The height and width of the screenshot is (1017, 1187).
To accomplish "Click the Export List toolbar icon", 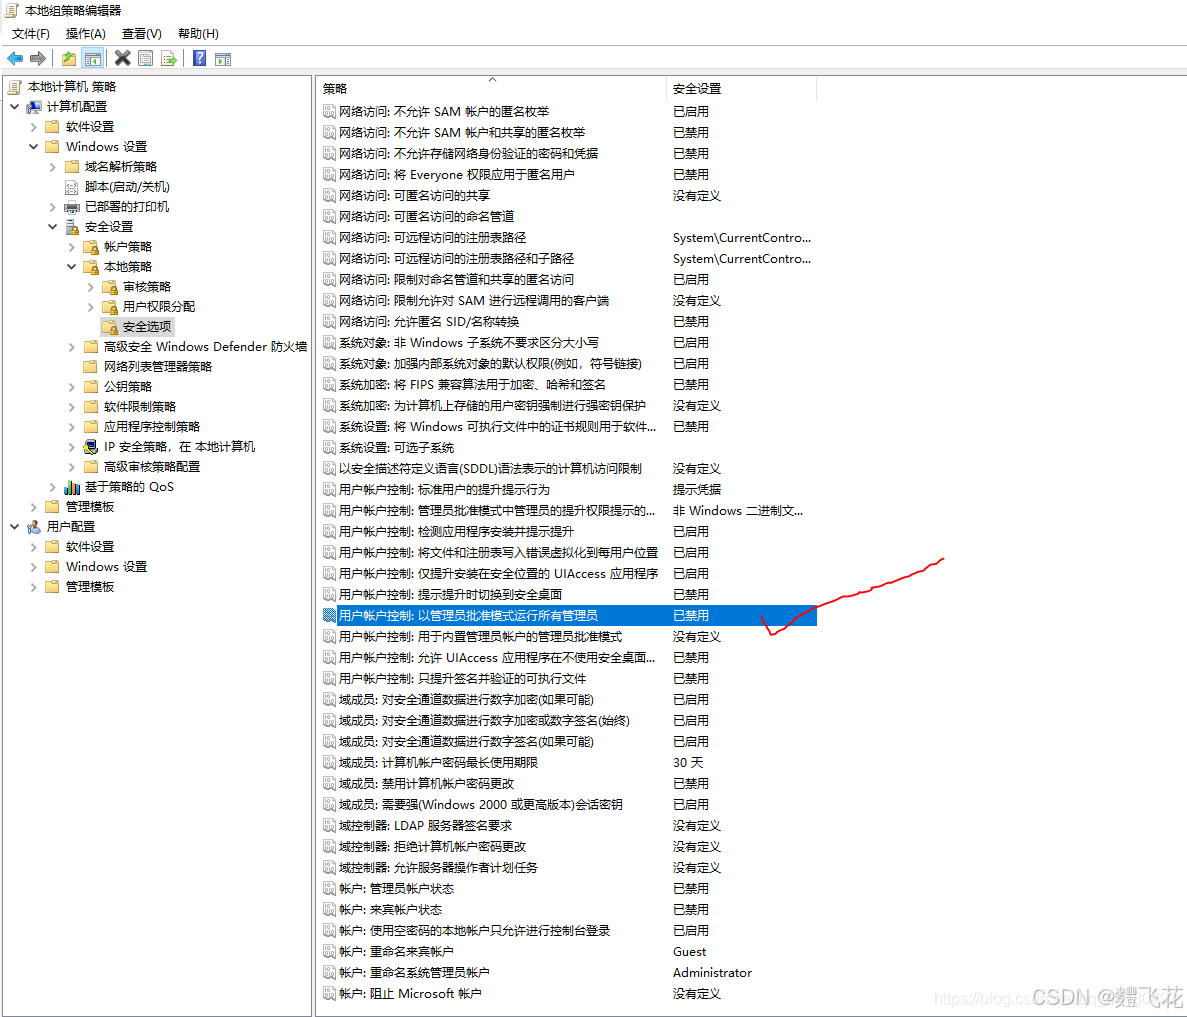I will point(169,58).
